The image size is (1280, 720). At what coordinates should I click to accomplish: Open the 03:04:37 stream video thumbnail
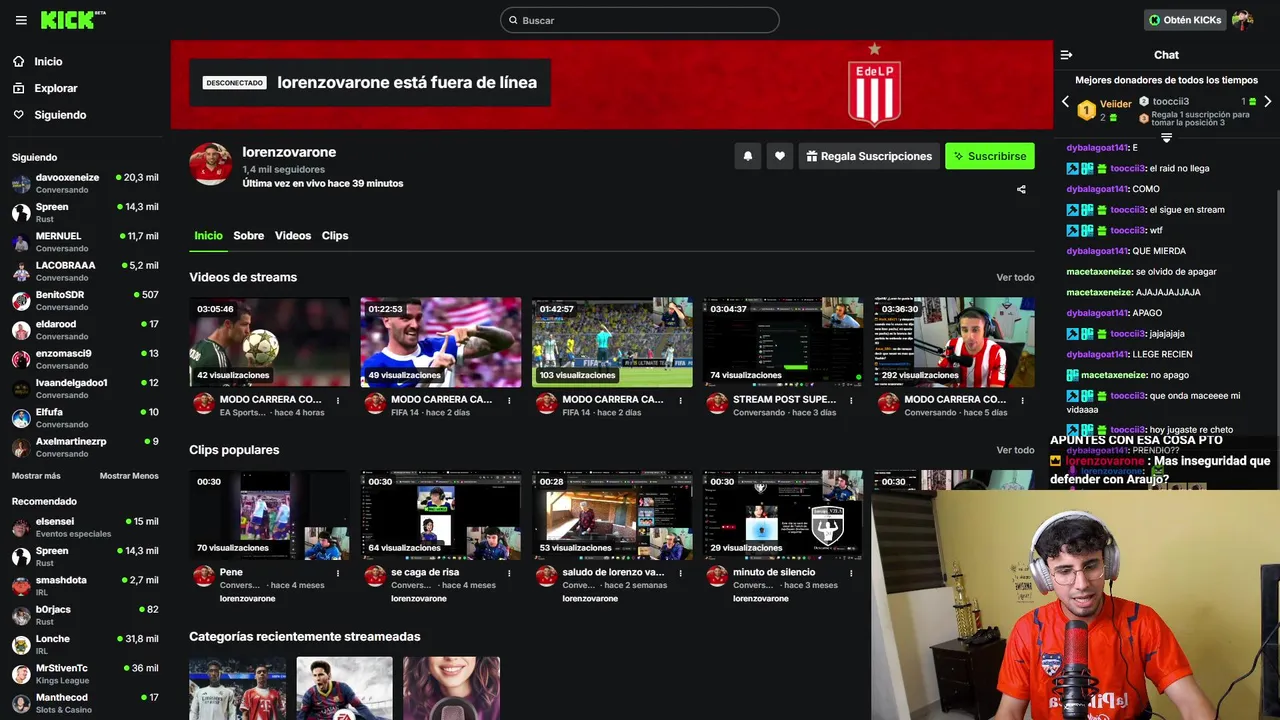click(783, 342)
